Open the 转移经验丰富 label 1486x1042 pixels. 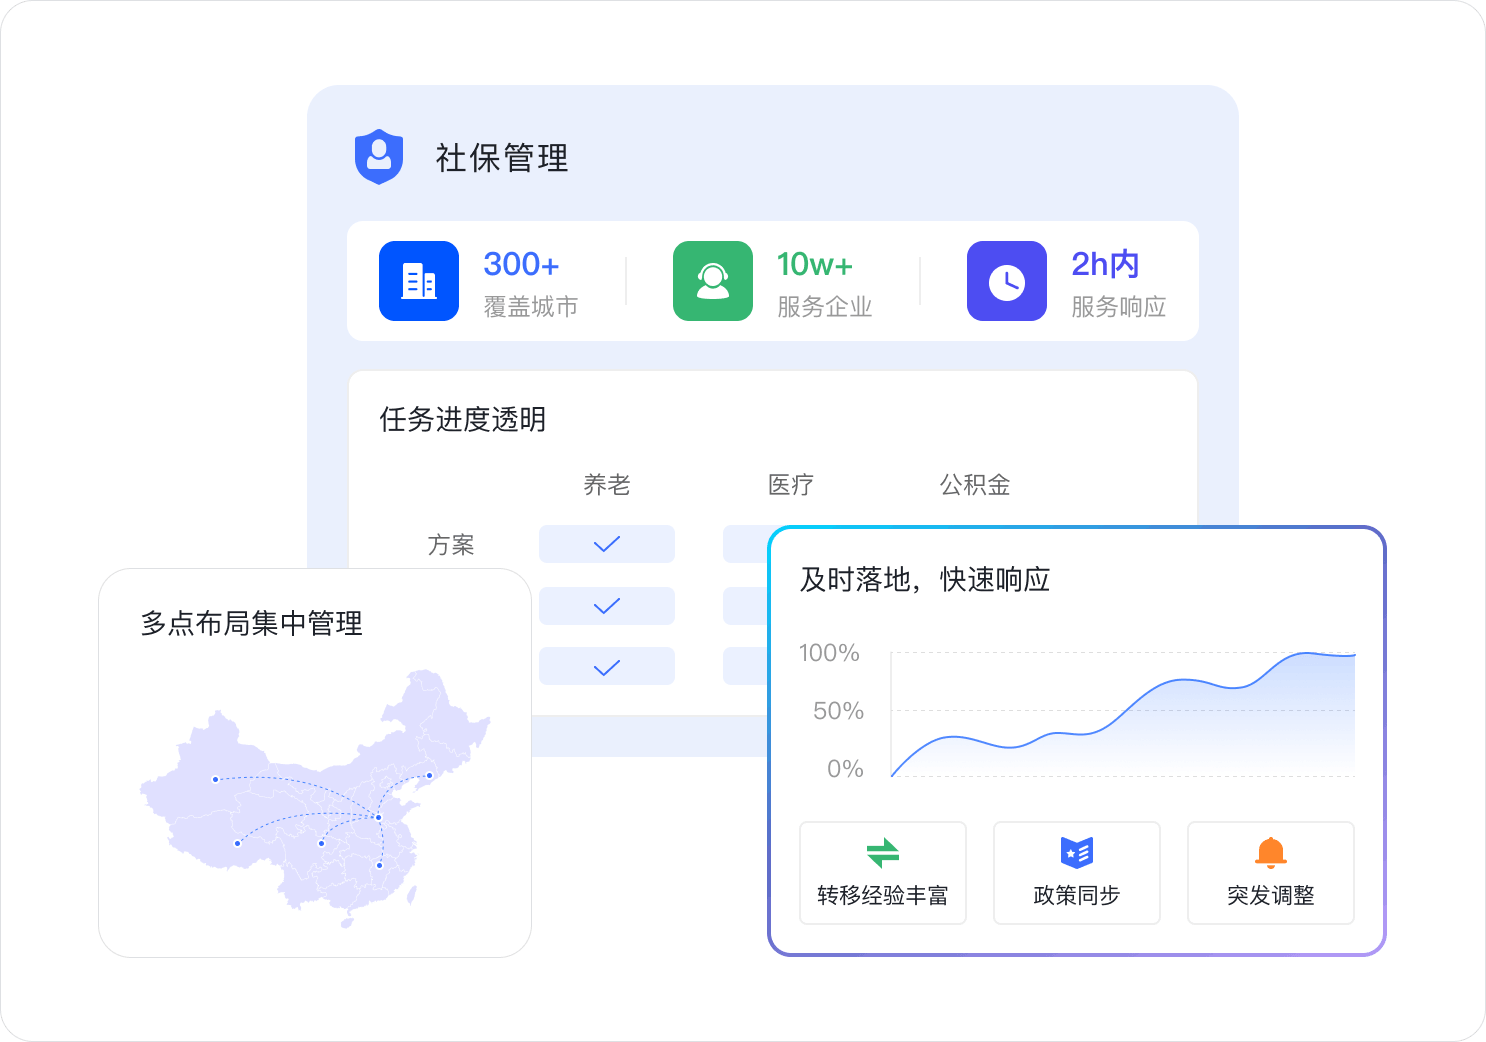(x=883, y=895)
